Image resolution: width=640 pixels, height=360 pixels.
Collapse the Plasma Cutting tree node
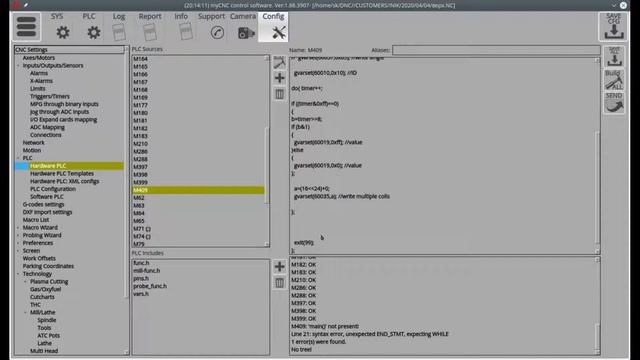(x=26, y=282)
